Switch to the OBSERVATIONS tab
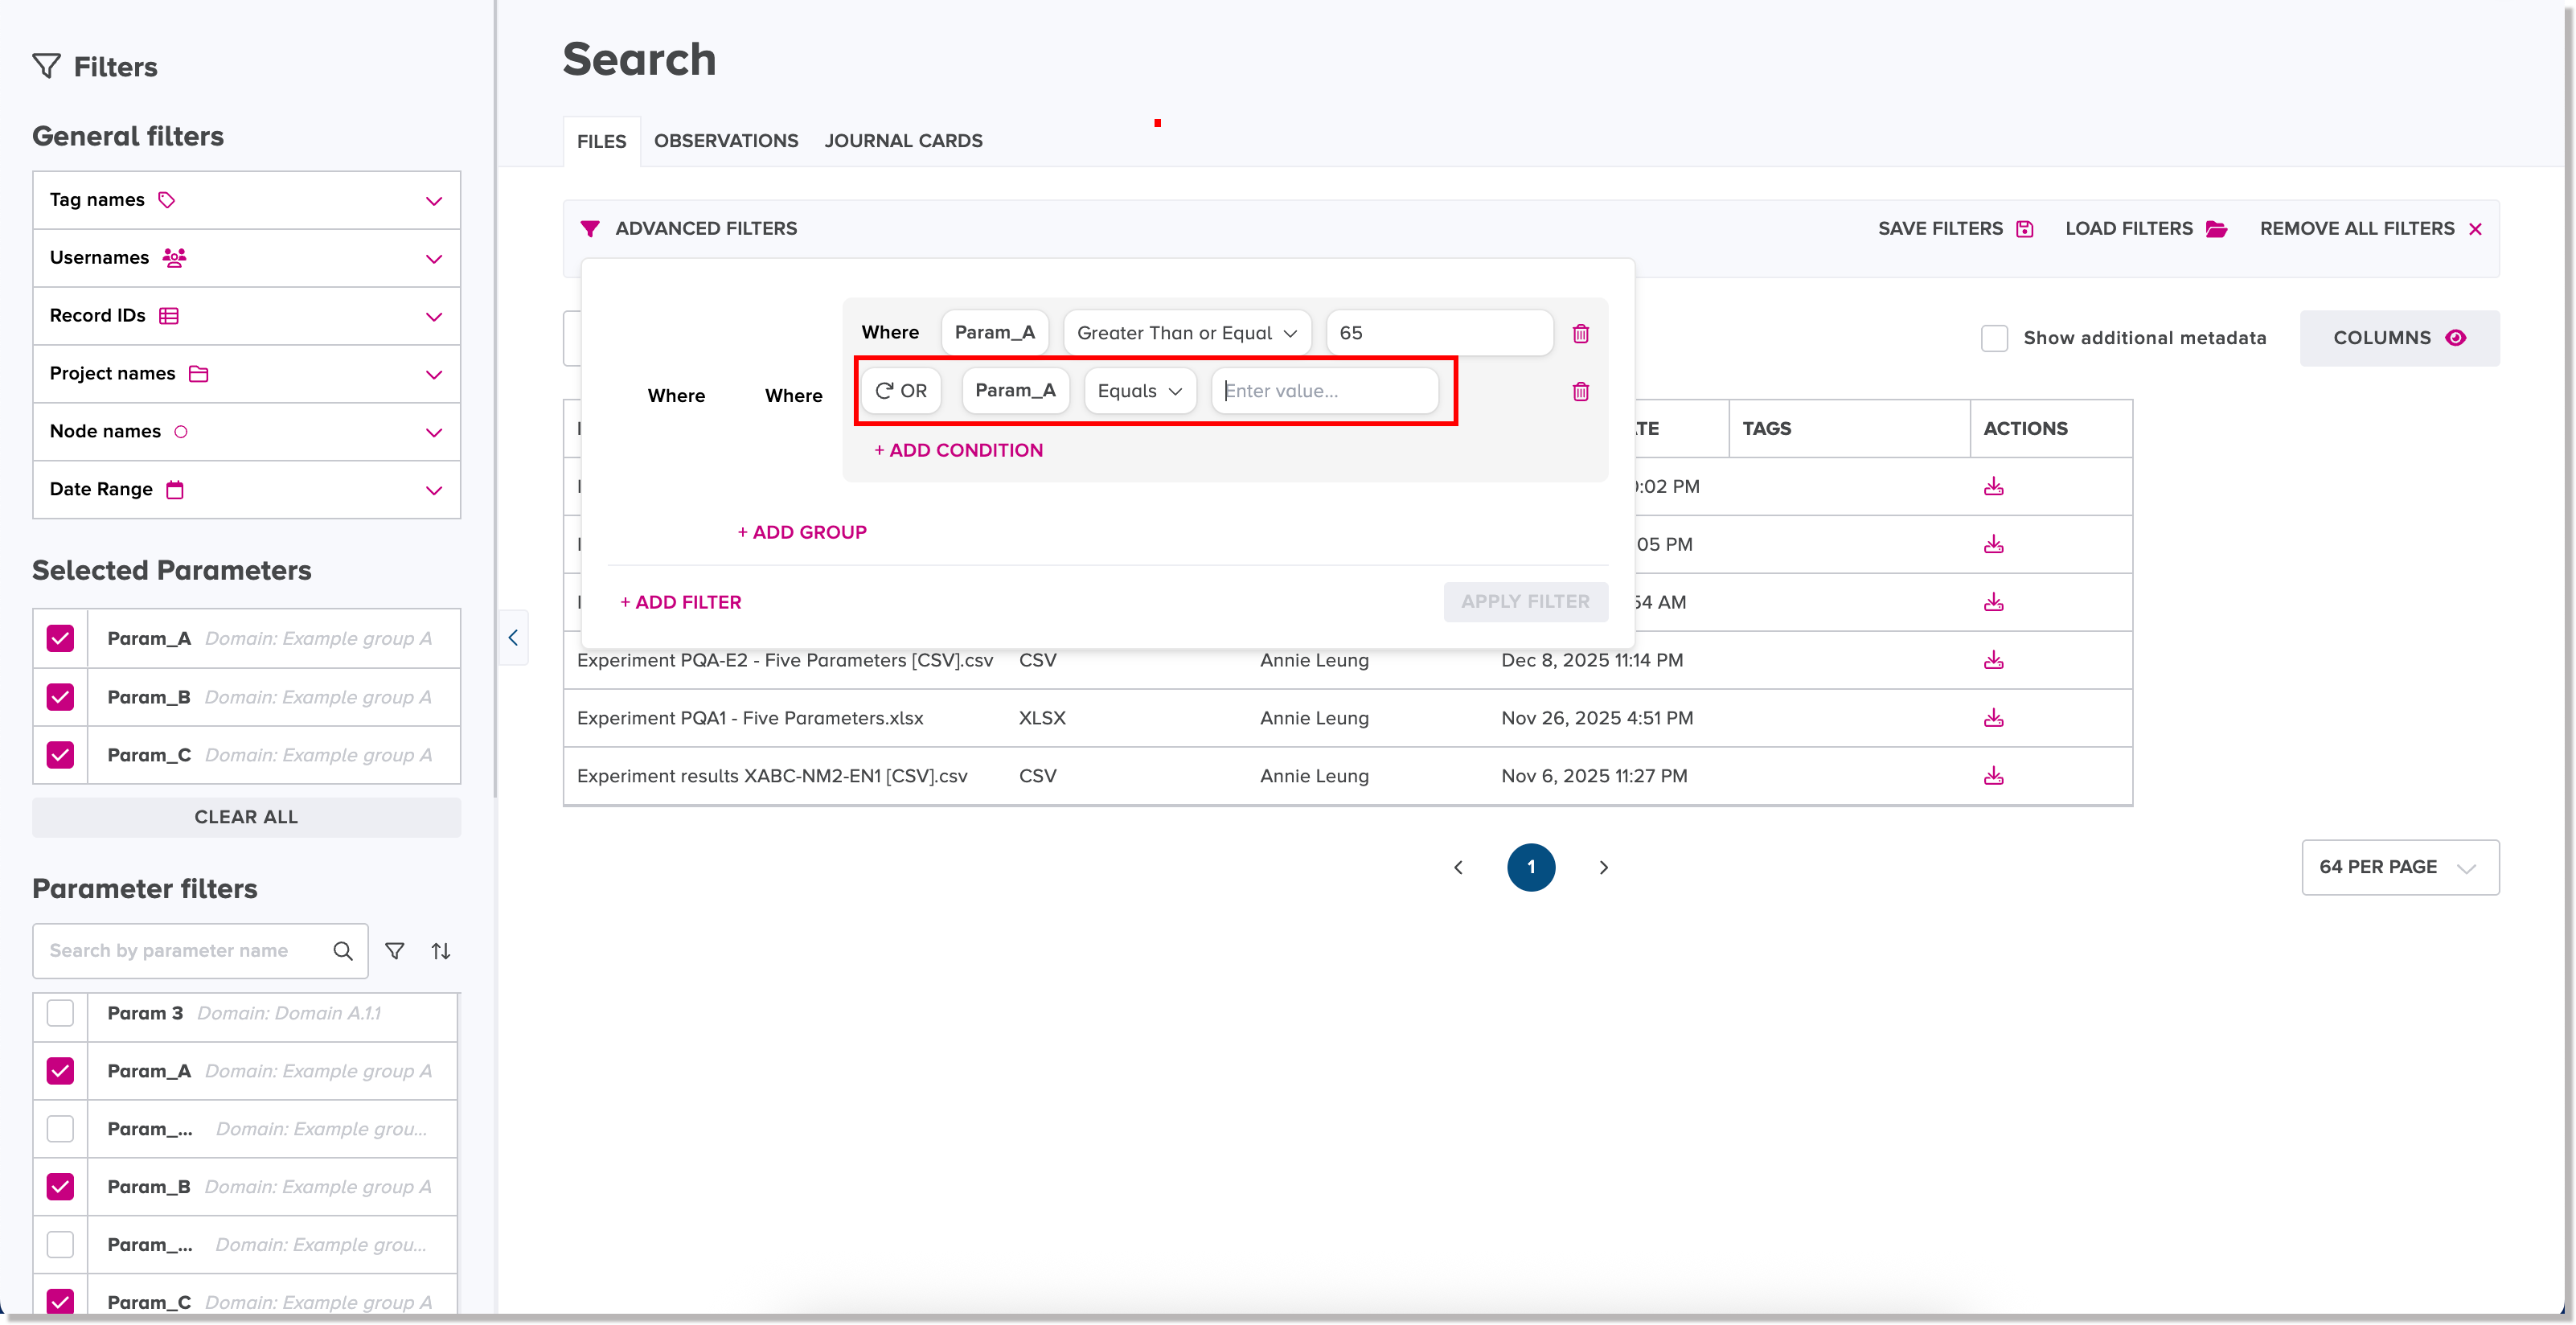Viewport: 2576px width, 1325px height. (x=726, y=141)
